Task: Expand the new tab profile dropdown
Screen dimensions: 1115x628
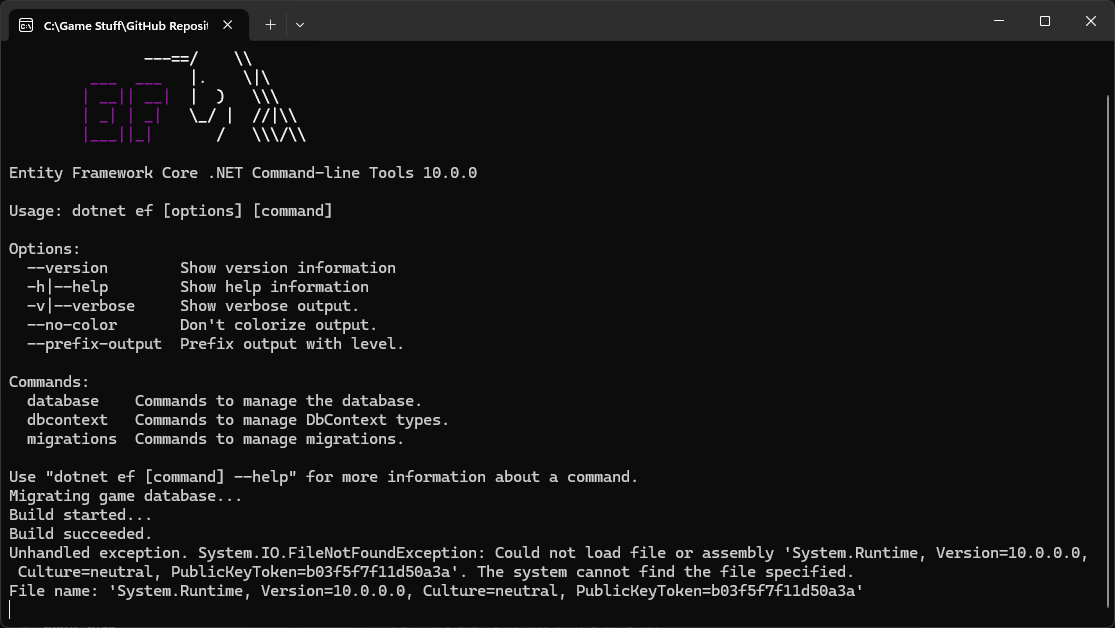Action: coord(299,24)
